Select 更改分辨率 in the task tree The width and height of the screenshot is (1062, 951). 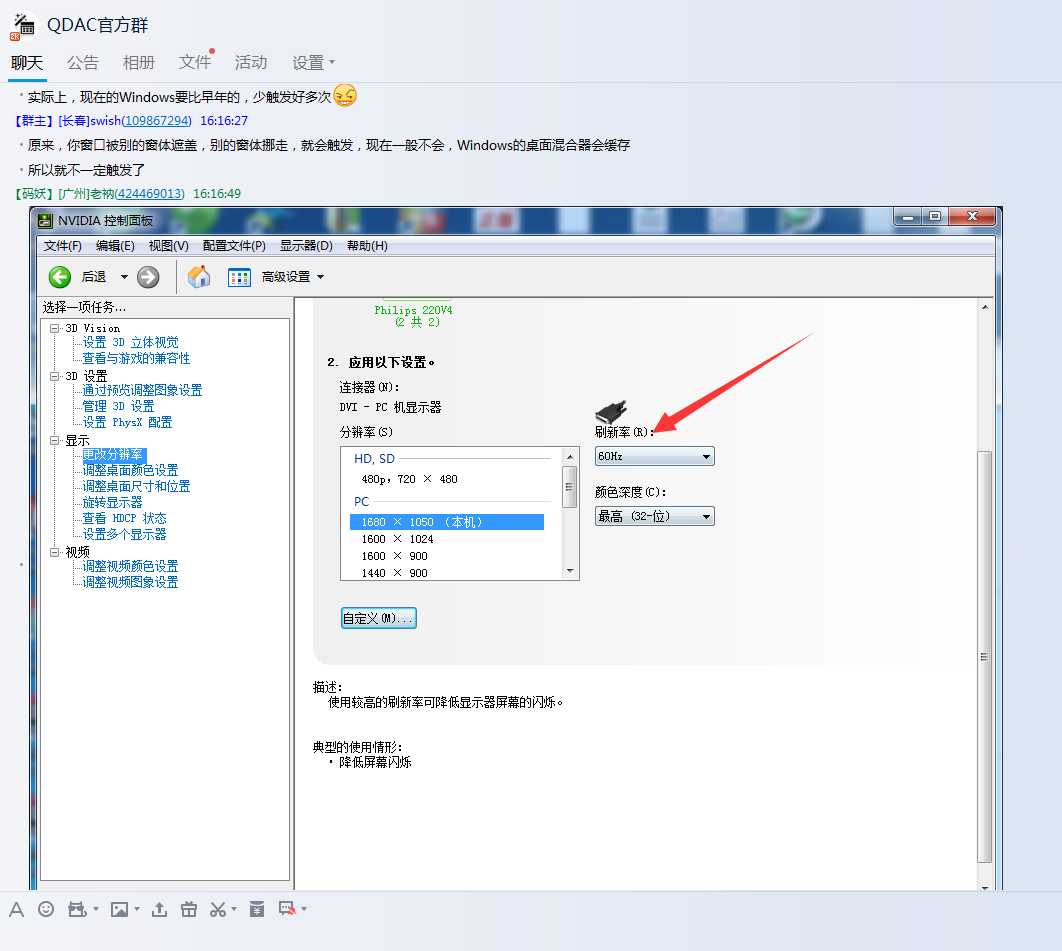[113, 455]
